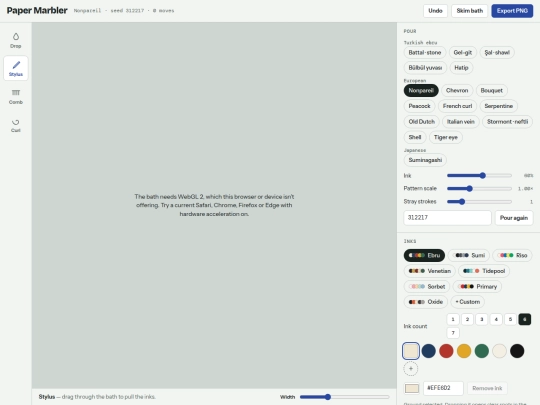
Task: Set ink count to 4
Action: pos(496,319)
